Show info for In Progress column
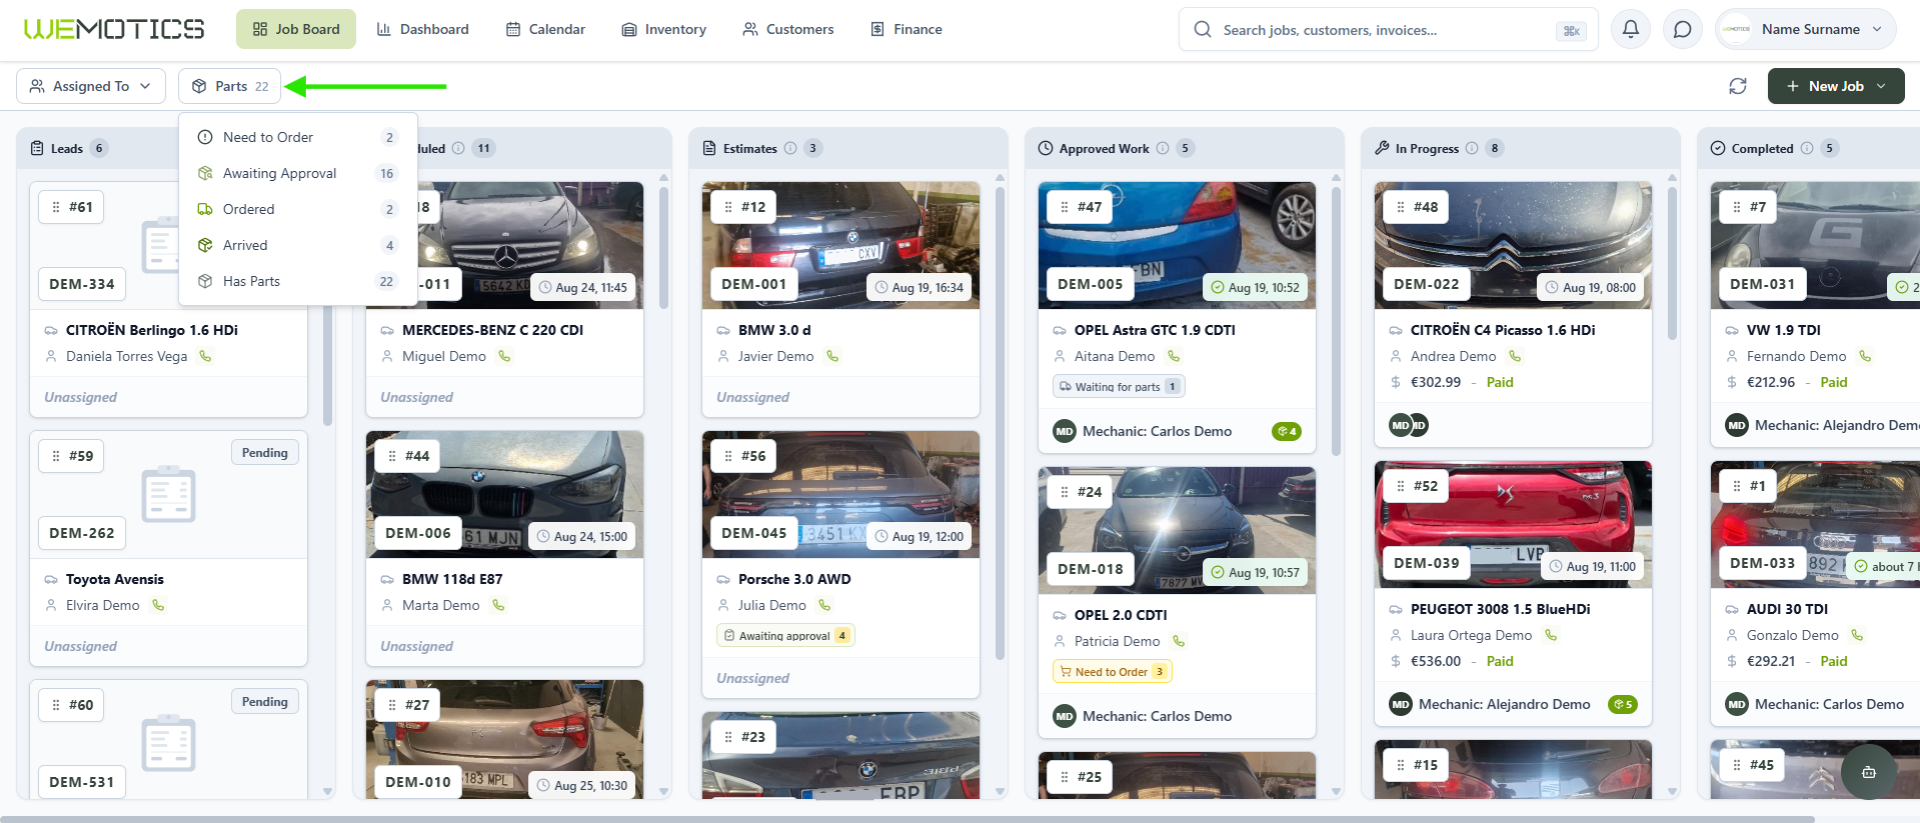 click(1472, 148)
